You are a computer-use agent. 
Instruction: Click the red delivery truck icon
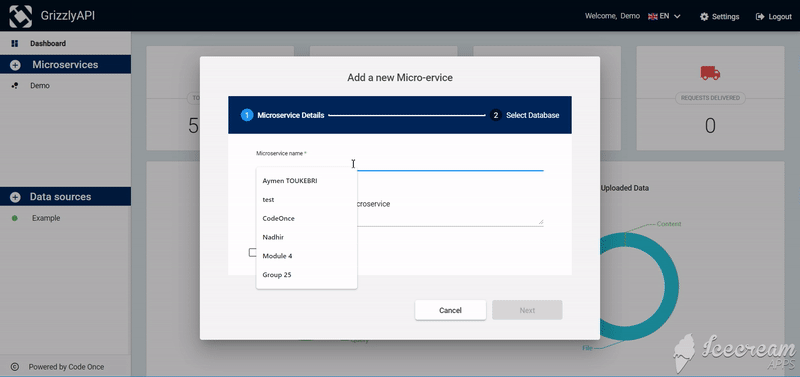point(710,73)
